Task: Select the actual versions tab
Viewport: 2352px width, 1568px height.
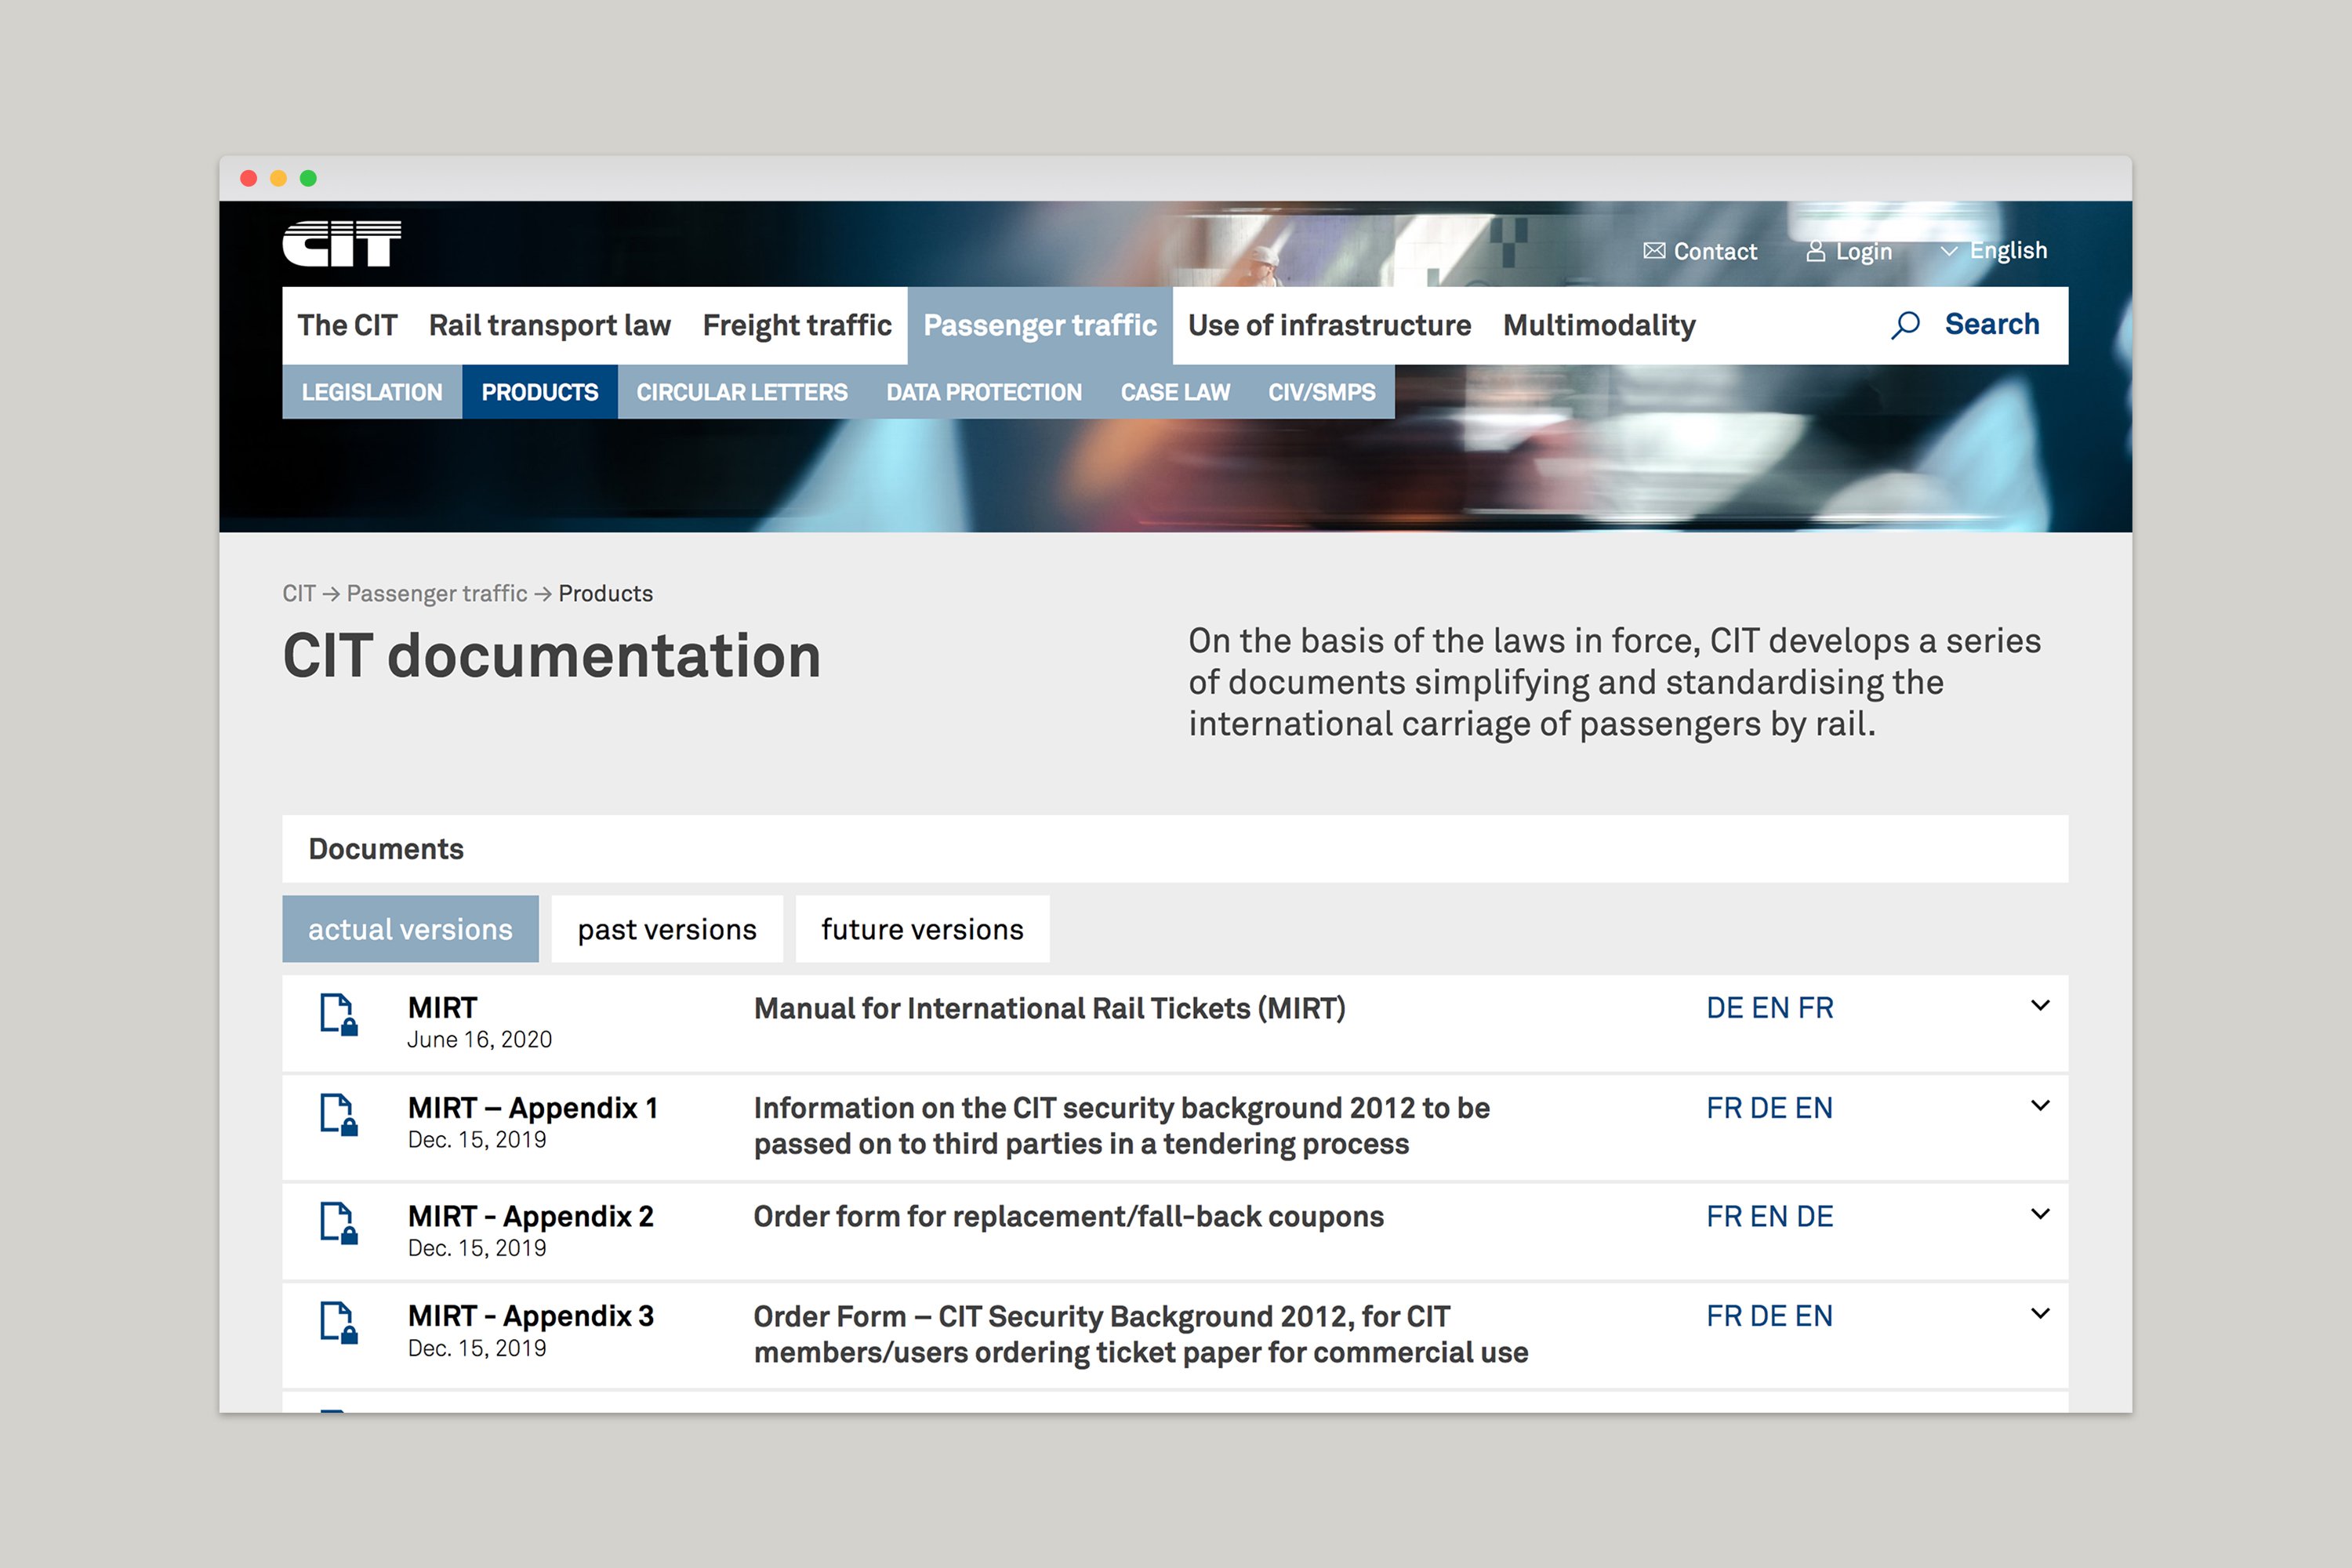Action: (x=410, y=929)
